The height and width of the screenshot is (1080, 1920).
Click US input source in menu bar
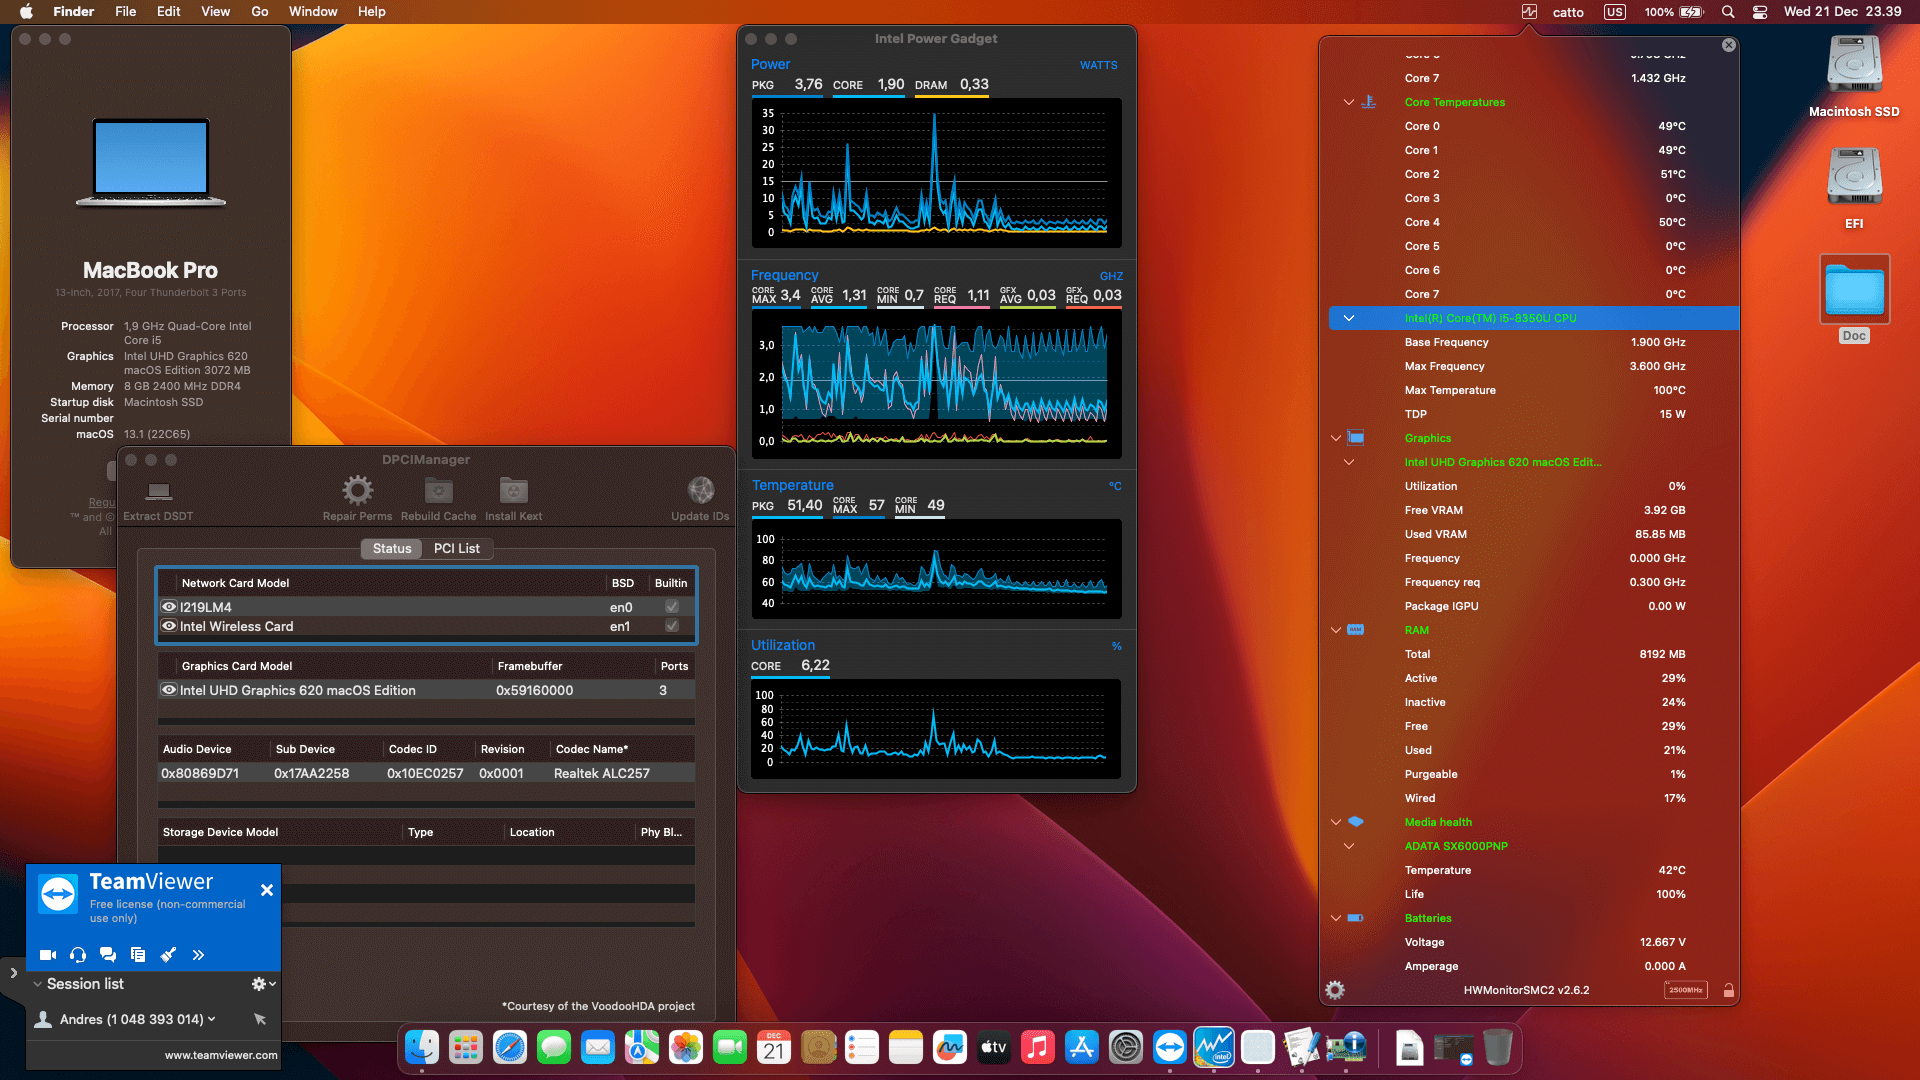1614,12
